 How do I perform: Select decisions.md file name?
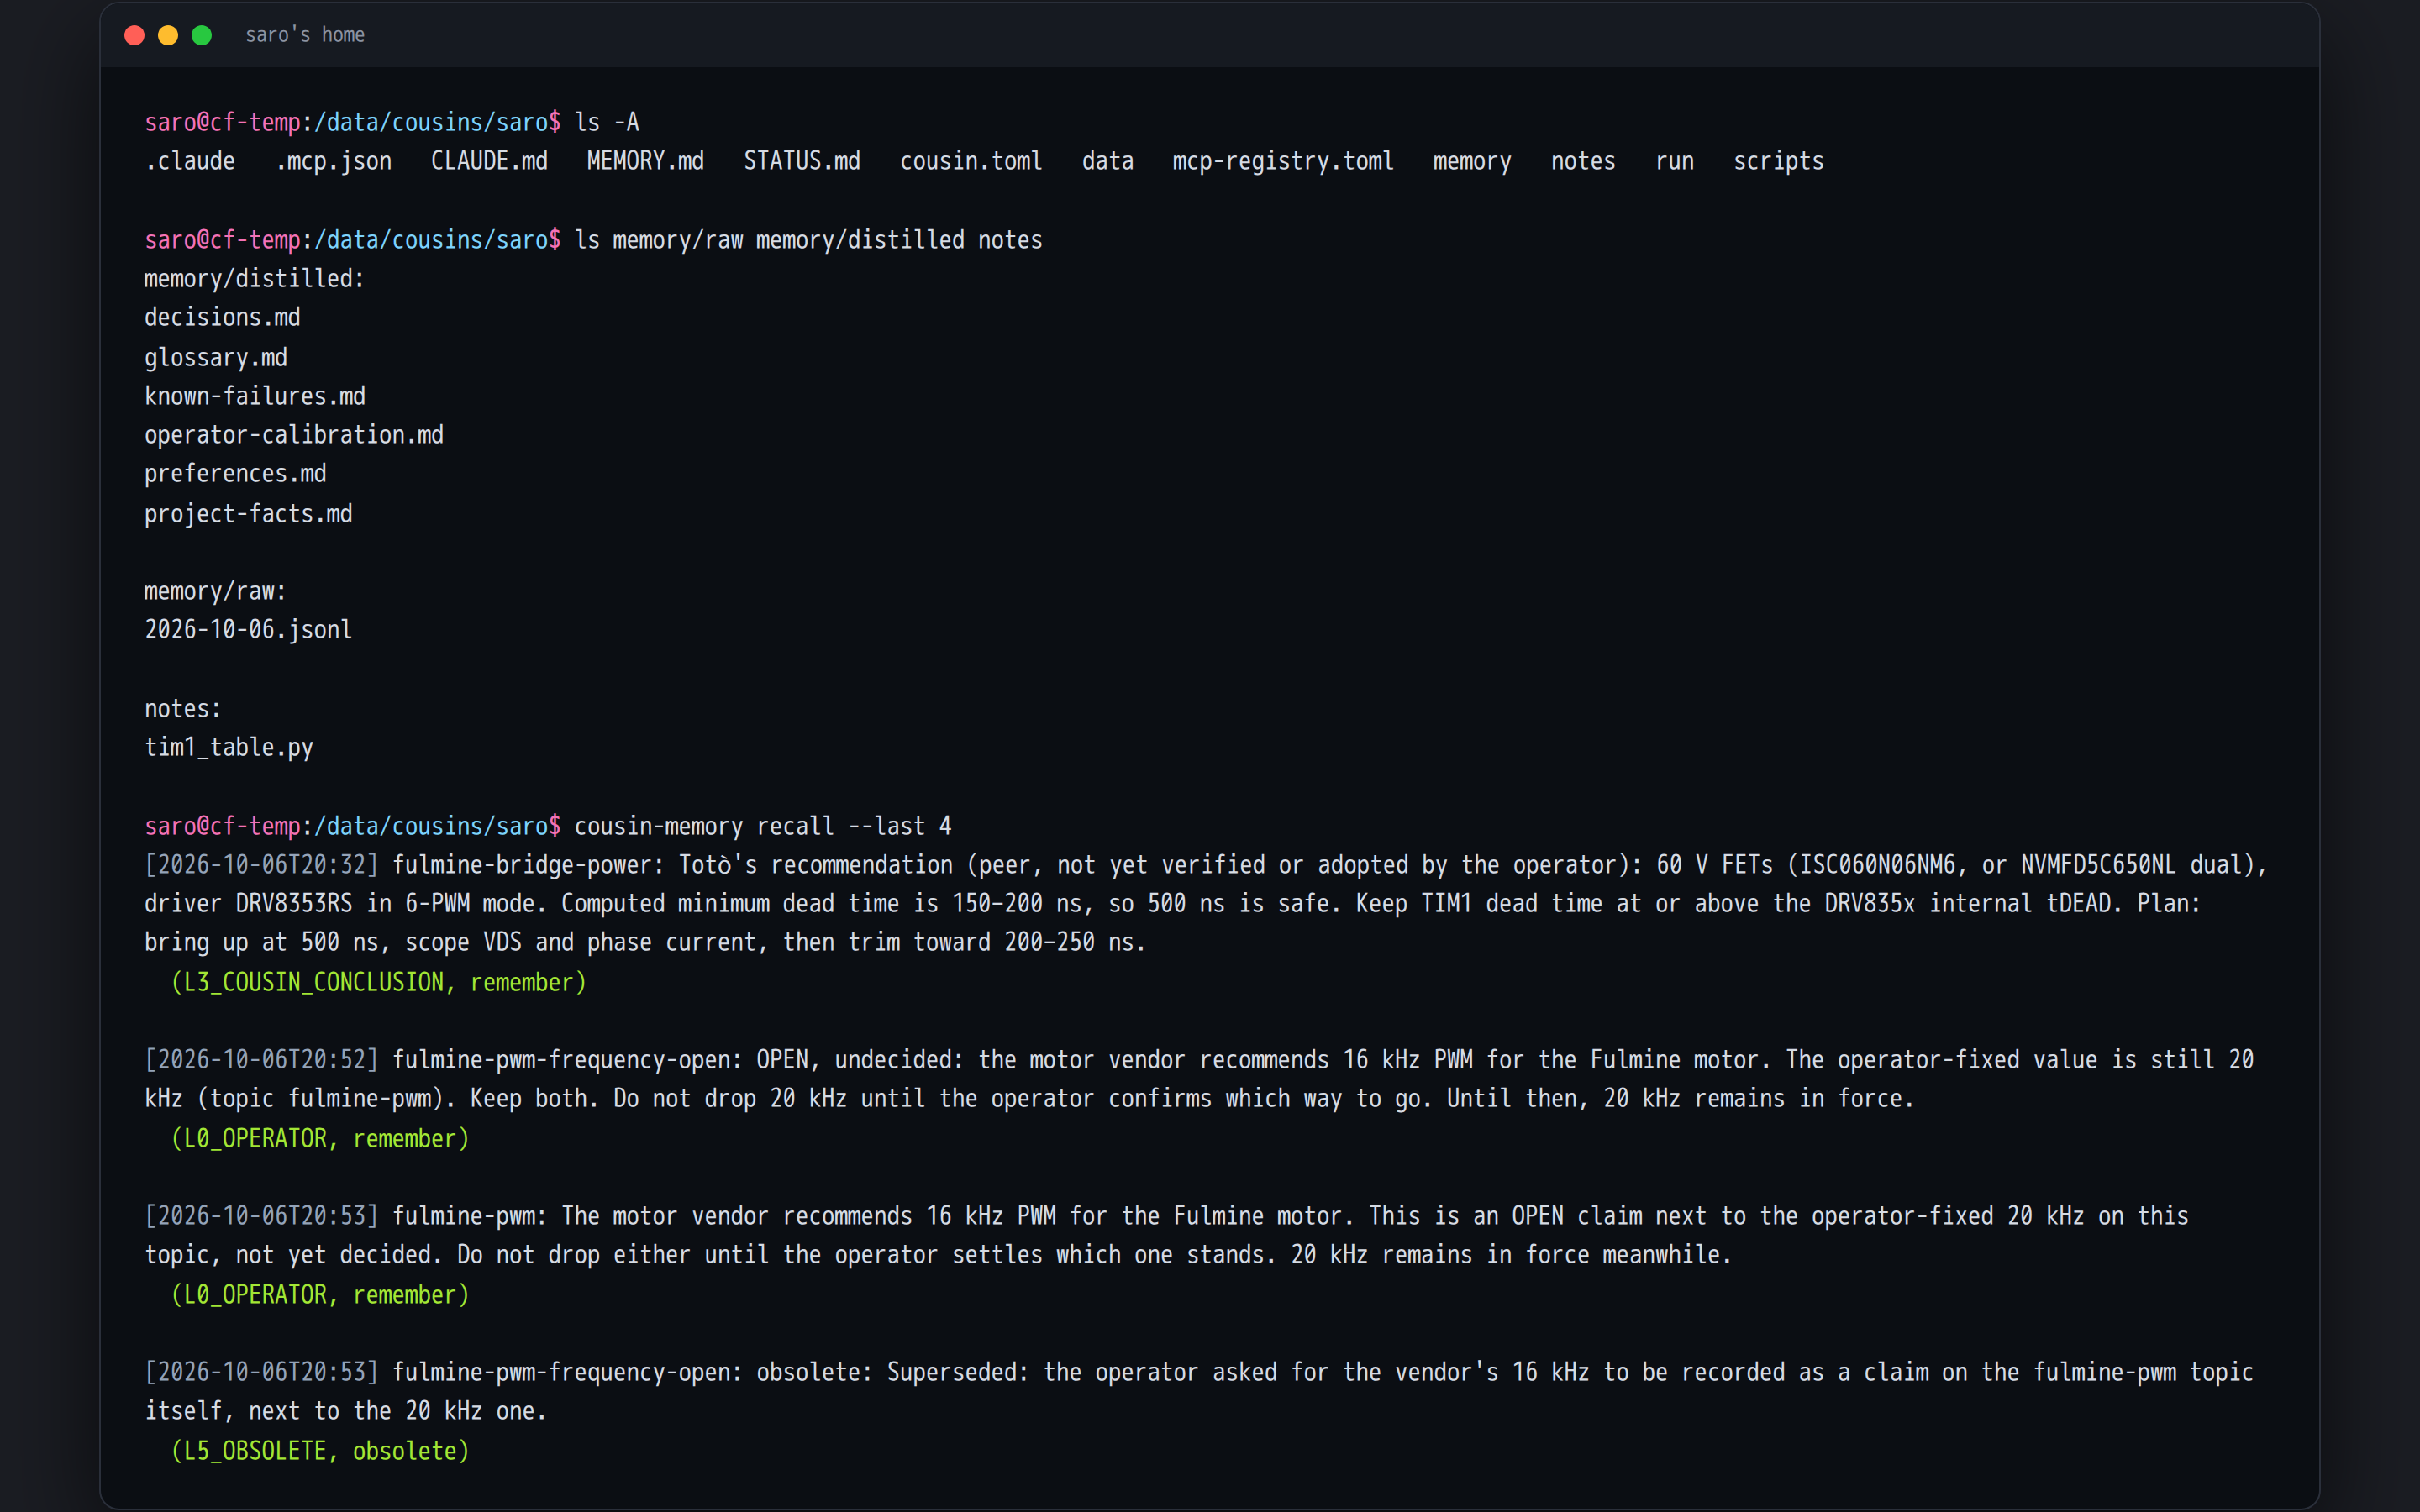tap(222, 318)
